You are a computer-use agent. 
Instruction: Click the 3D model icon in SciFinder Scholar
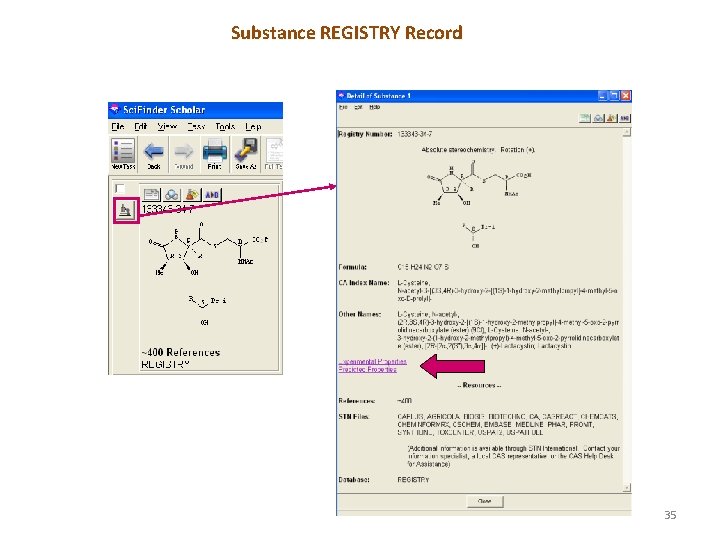[172, 195]
